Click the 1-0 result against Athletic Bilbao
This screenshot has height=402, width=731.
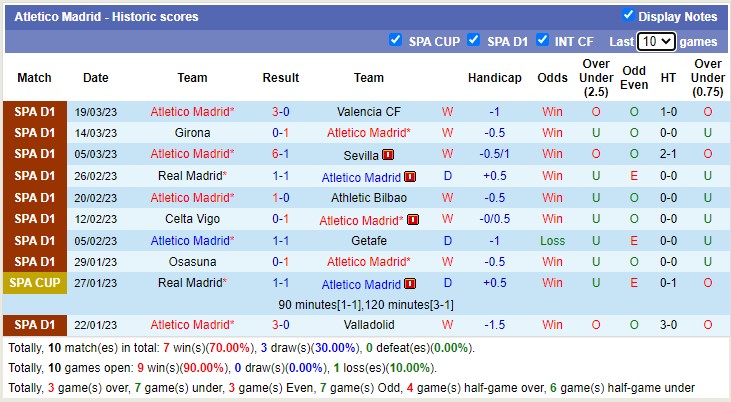click(281, 198)
